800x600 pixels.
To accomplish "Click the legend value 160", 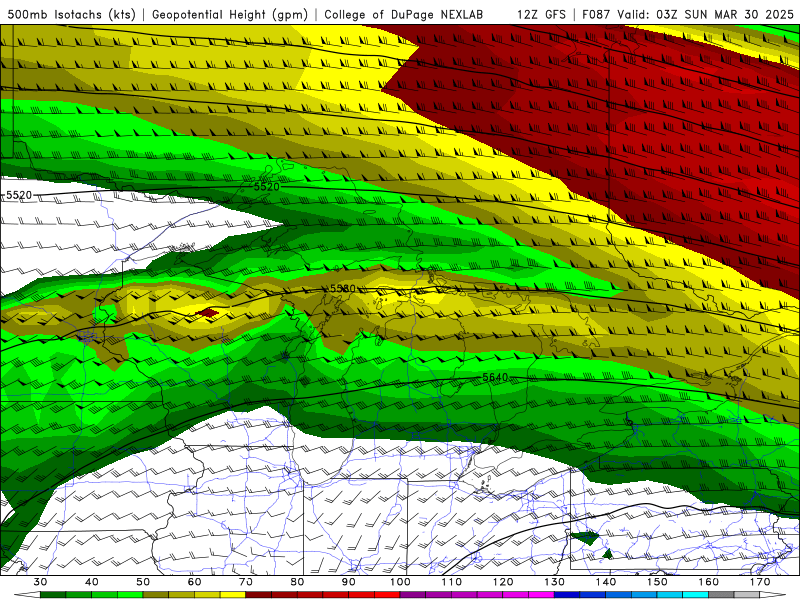I will coord(709,582).
